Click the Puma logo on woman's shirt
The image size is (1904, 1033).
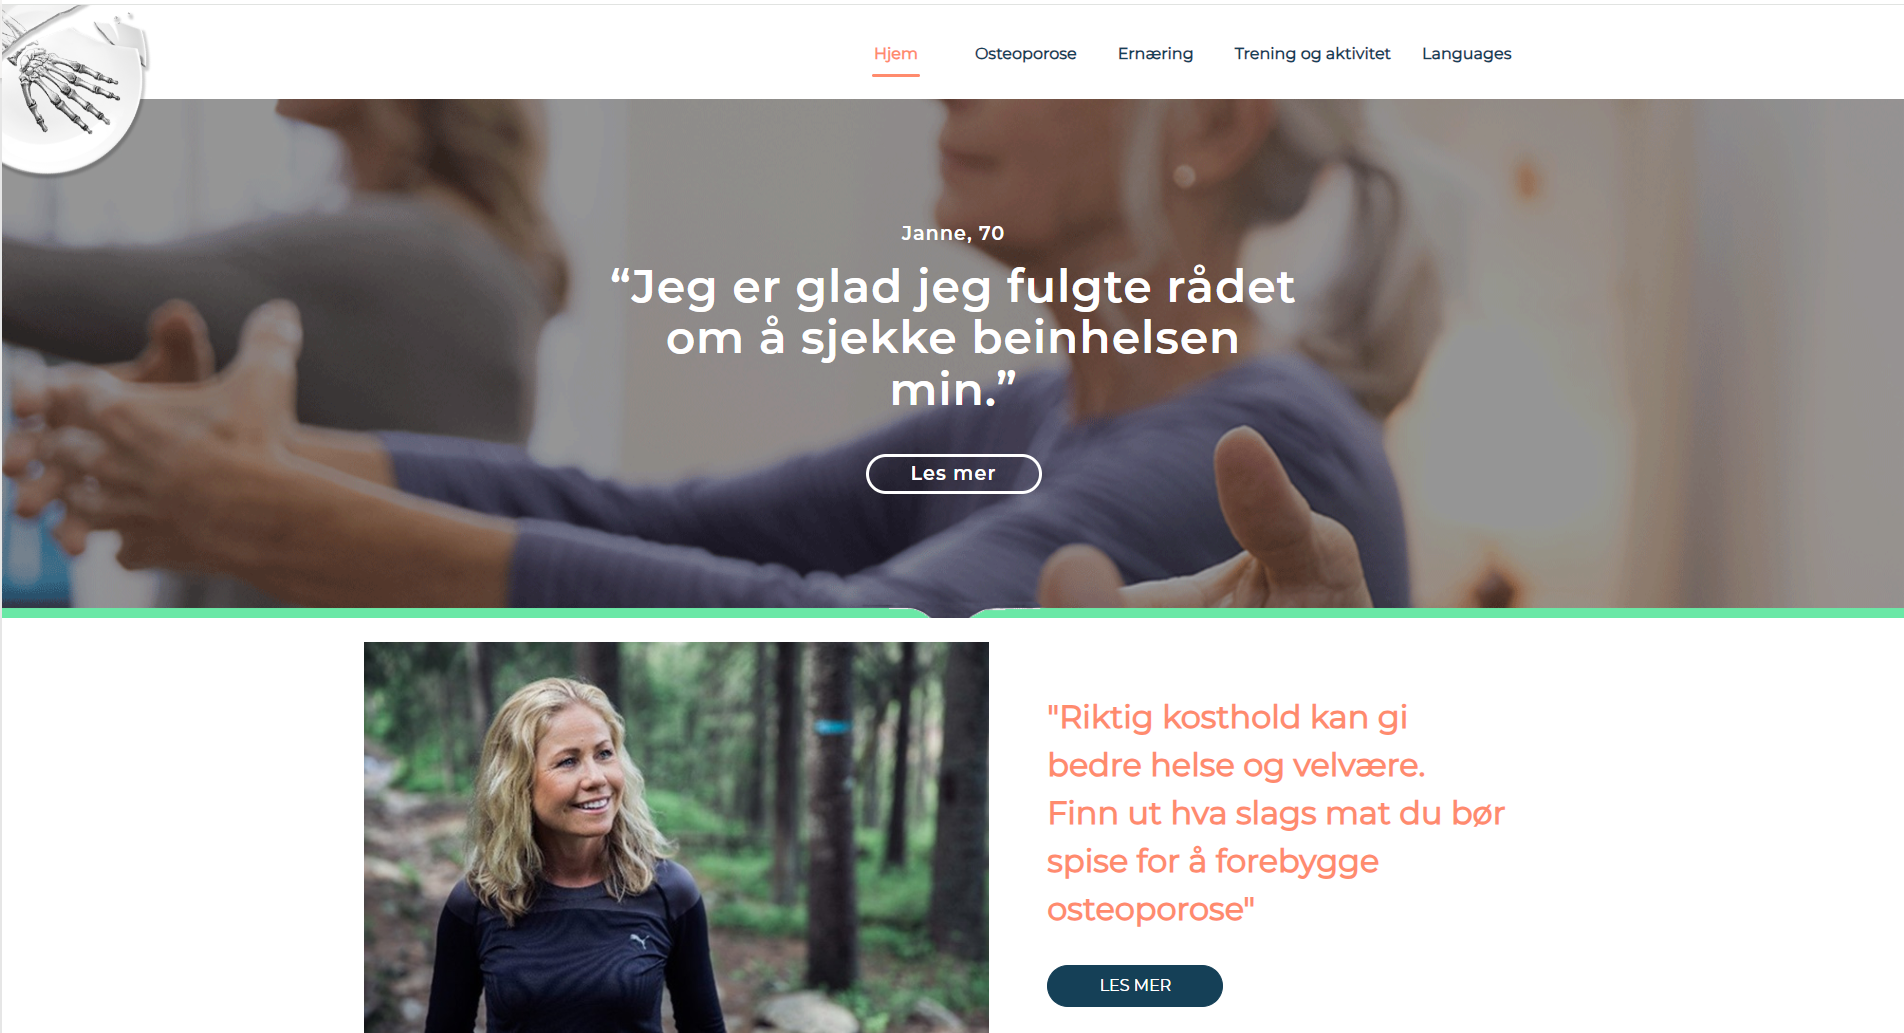(x=638, y=941)
